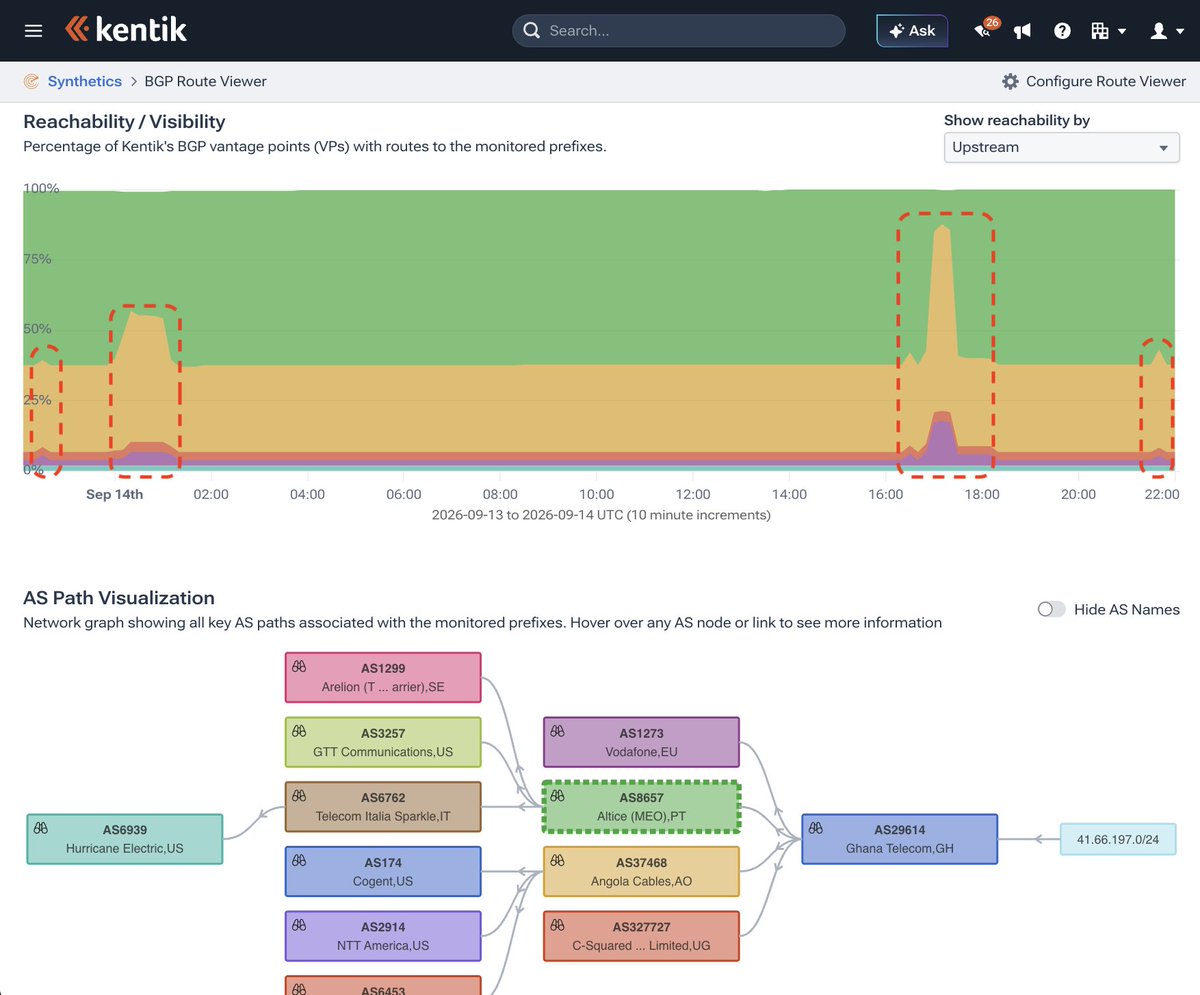This screenshot has height=995, width=1200.
Task: Click binoculars icon on AS174 node
Action: pyautogui.click(x=298, y=861)
